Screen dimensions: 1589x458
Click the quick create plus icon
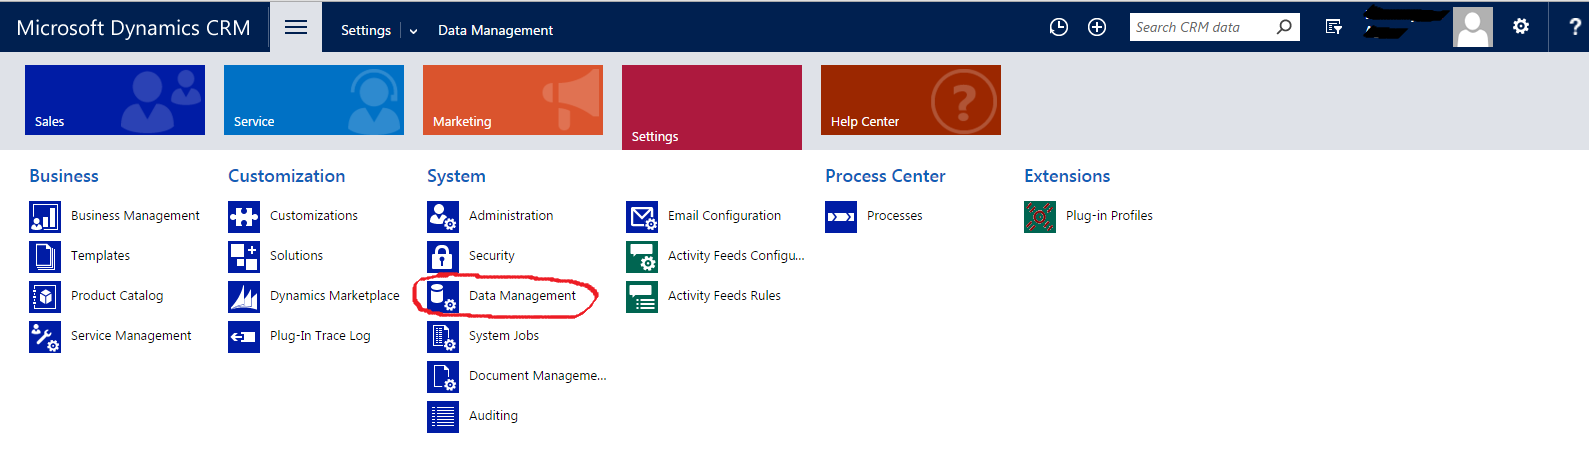[x=1097, y=27]
